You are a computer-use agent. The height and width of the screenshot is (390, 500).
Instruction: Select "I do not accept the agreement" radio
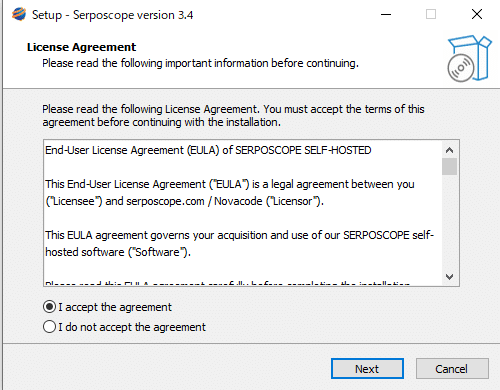49,327
